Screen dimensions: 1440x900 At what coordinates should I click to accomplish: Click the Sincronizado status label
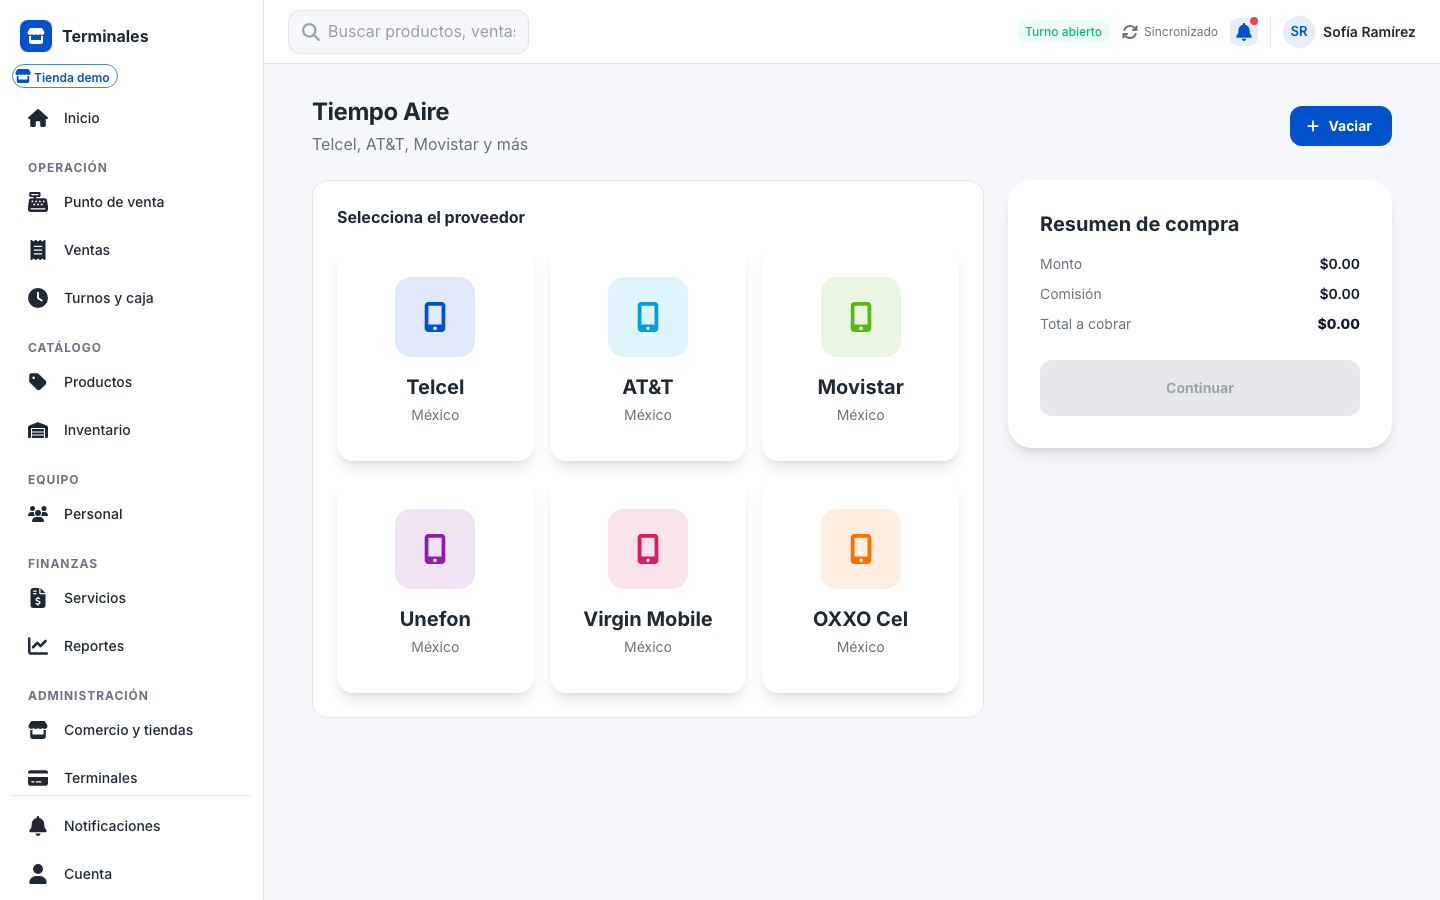tap(1181, 32)
